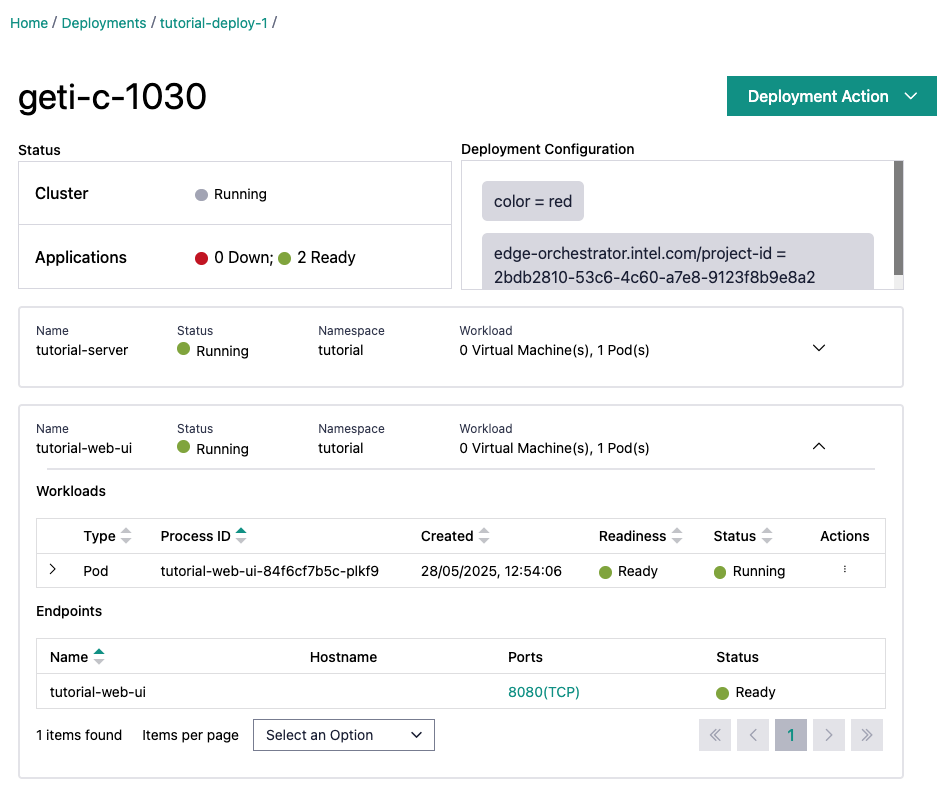The width and height of the screenshot is (937, 788).
Task: Open the 8080(TCP) port link
Action: (x=544, y=692)
